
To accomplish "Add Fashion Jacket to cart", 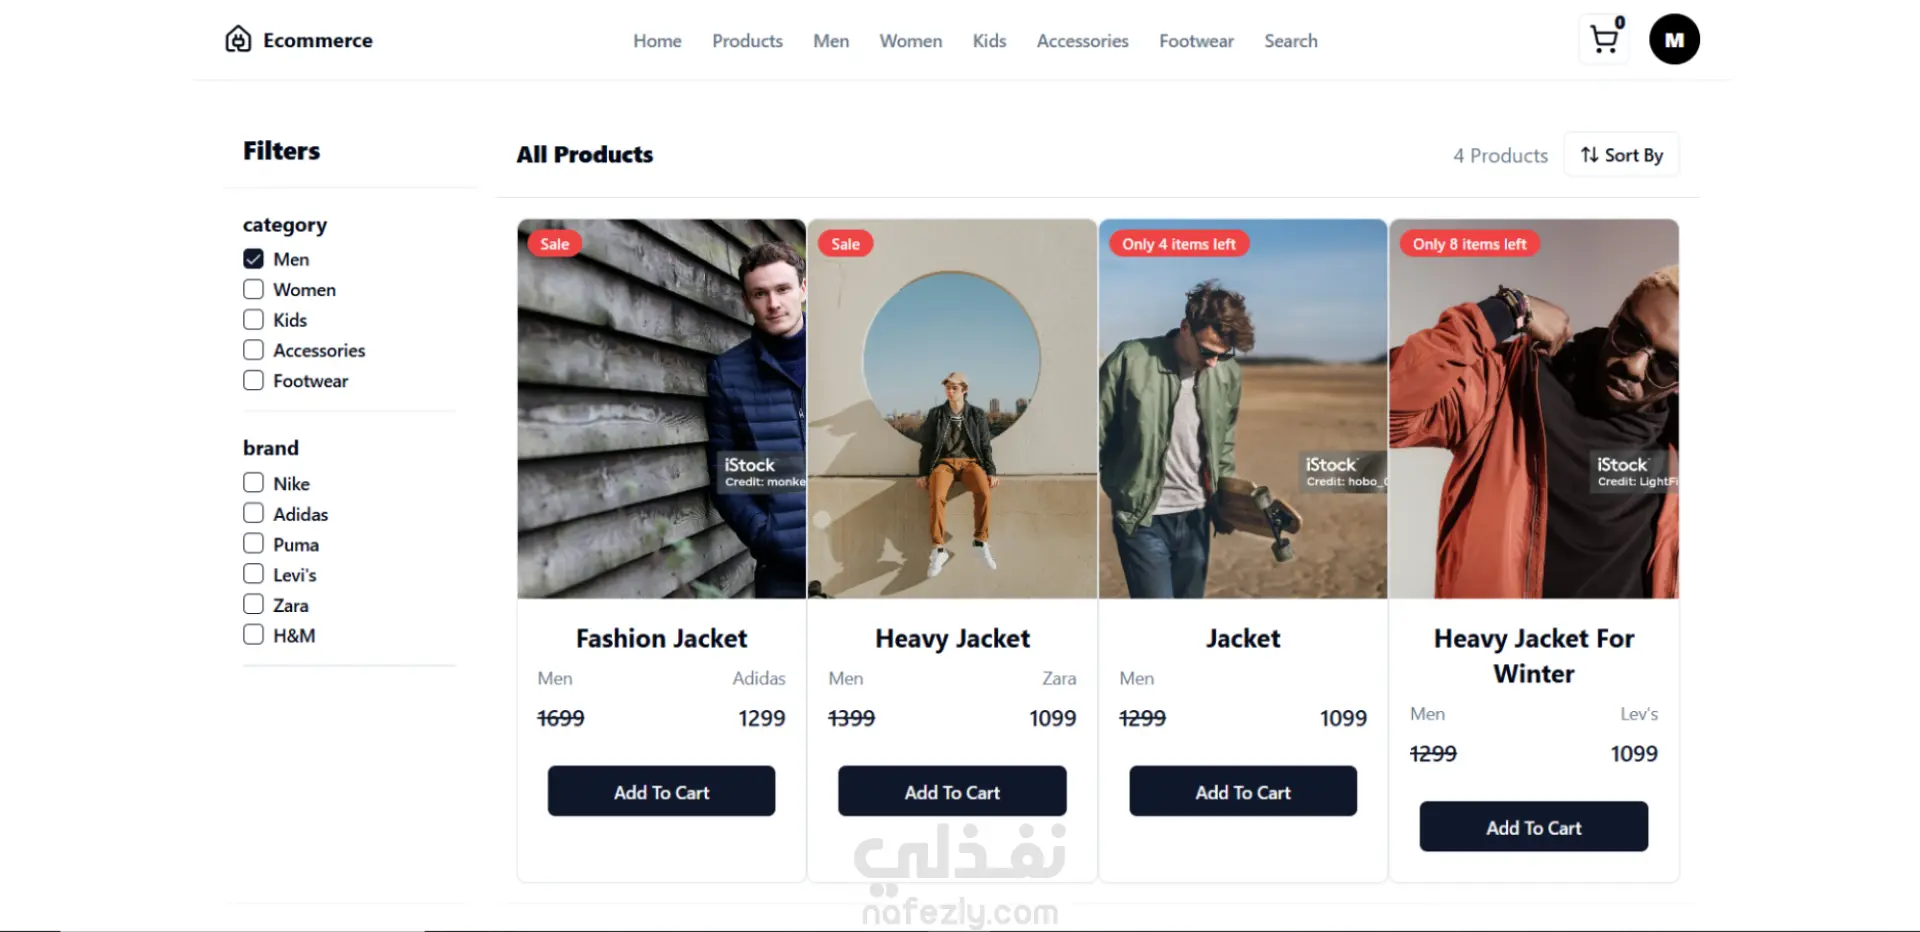I will [x=661, y=791].
